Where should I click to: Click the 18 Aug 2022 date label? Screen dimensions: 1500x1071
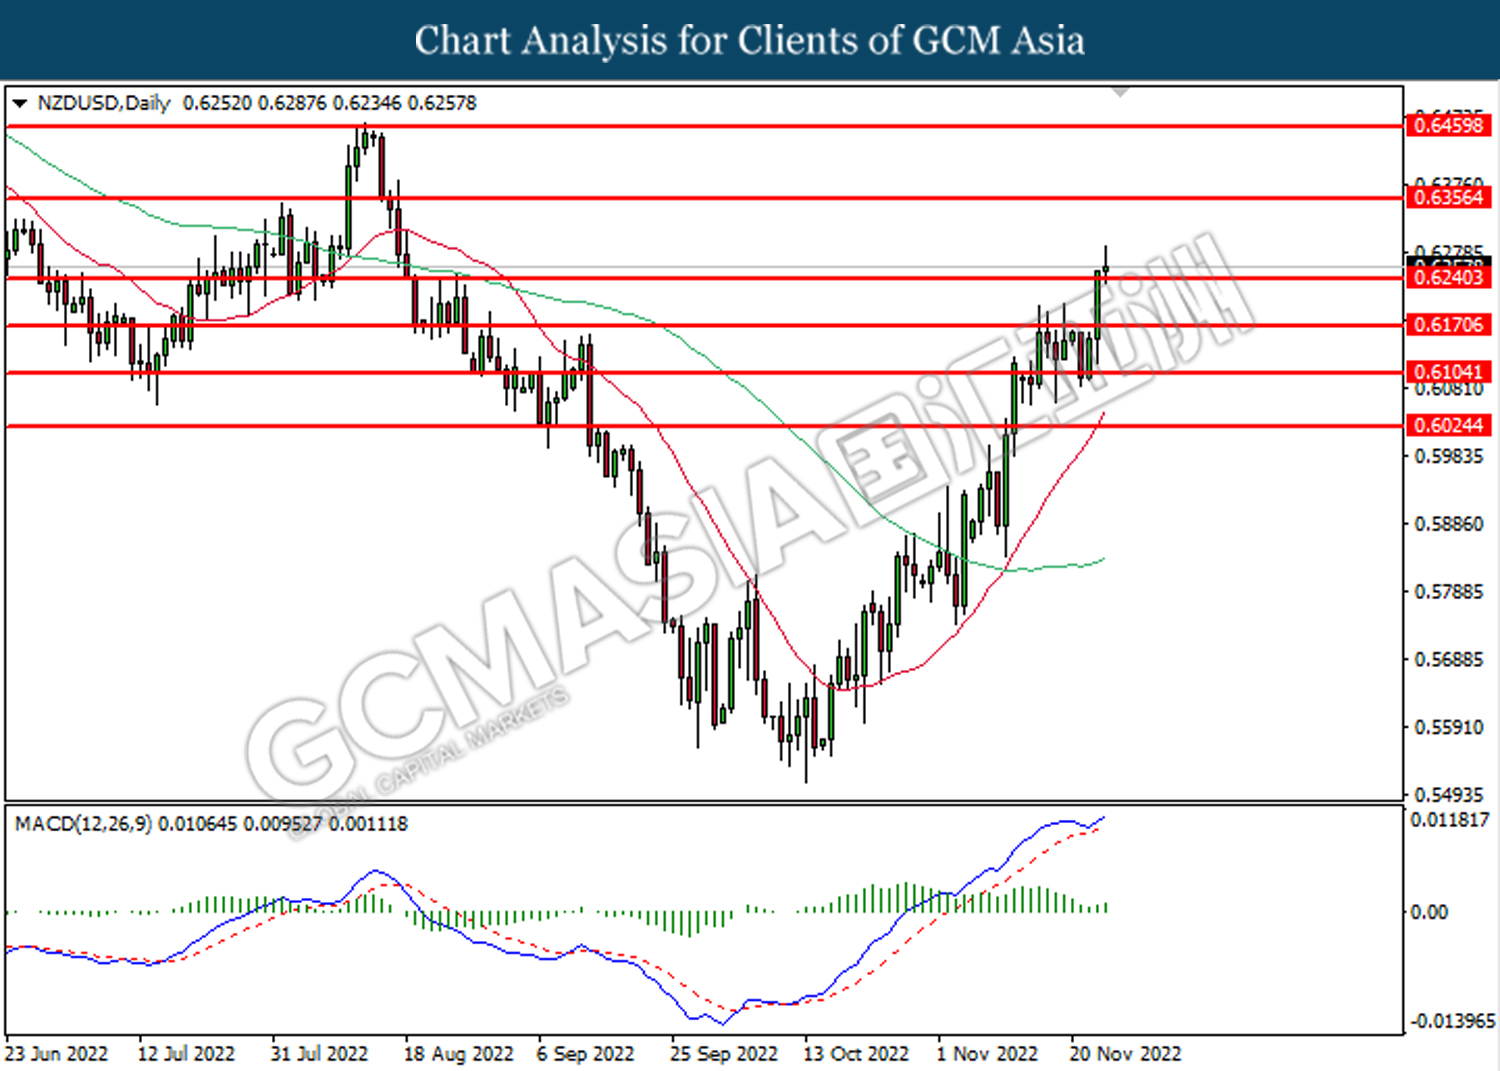458,1054
